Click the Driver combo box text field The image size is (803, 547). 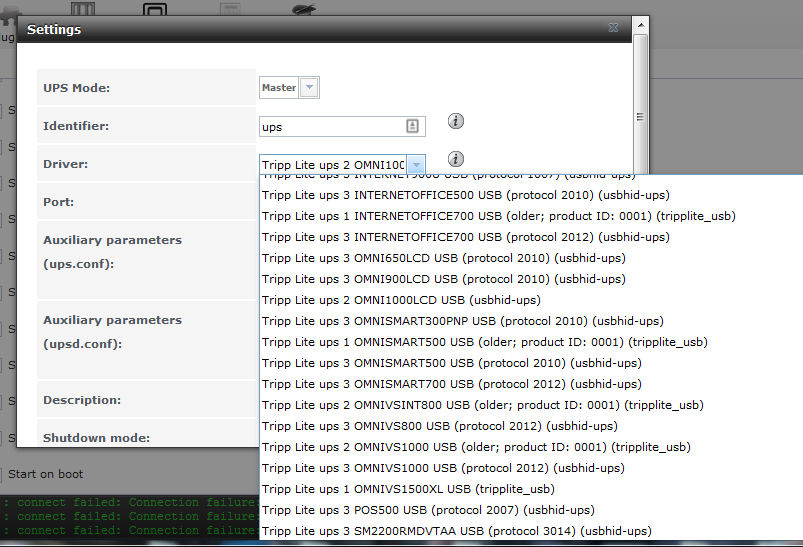click(x=333, y=165)
